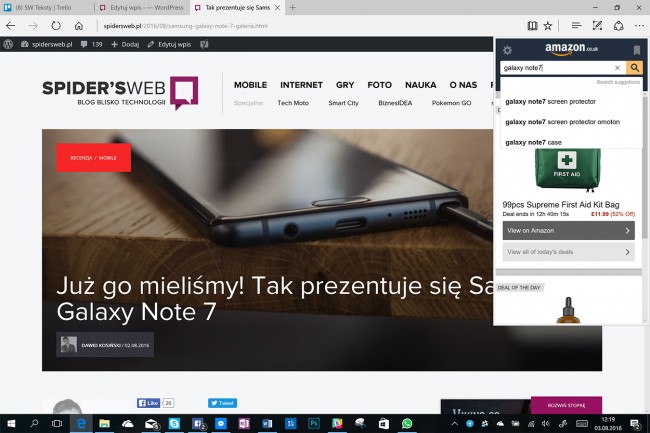Image resolution: width=650 pixels, height=433 pixels.
Task: Click the First Aid Kit product image
Action: 568,169
